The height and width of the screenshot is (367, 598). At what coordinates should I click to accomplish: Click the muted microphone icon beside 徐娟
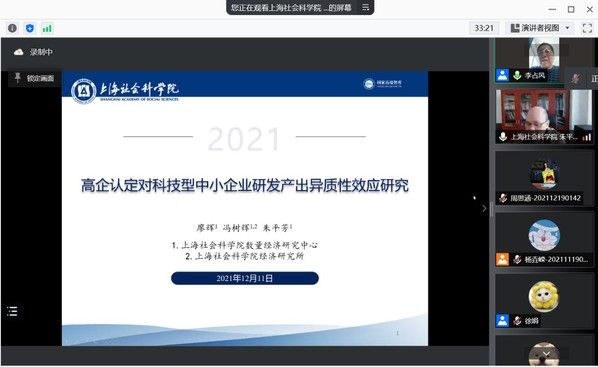(x=517, y=321)
